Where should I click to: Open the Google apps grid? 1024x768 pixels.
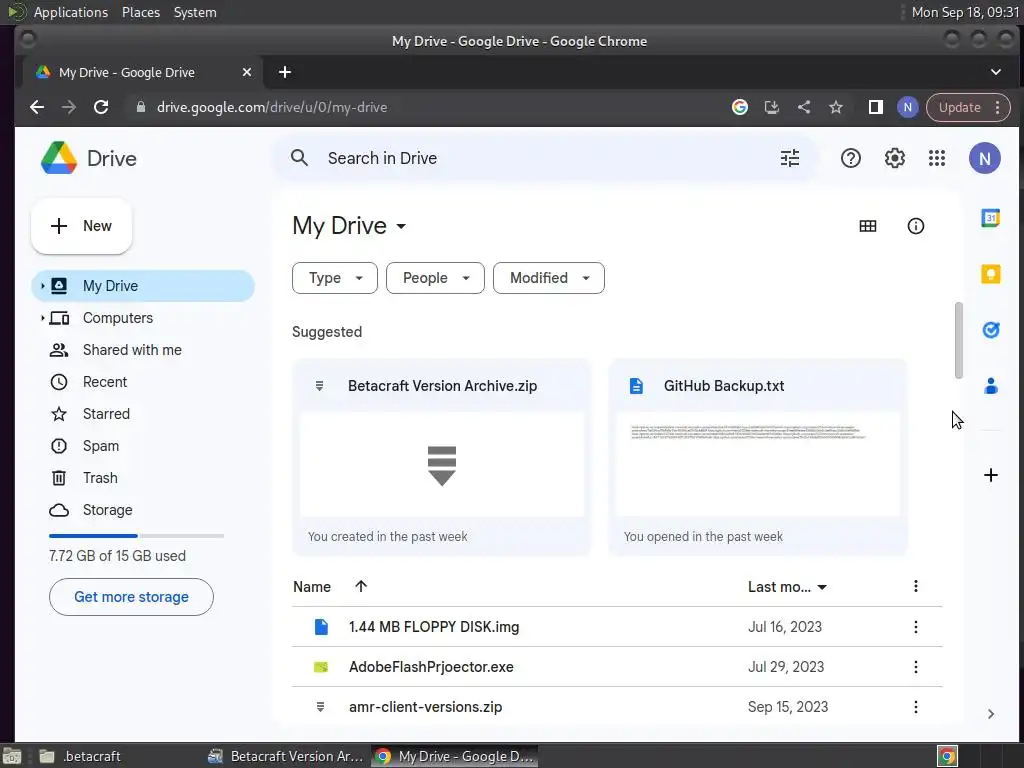pyautogui.click(x=936, y=158)
